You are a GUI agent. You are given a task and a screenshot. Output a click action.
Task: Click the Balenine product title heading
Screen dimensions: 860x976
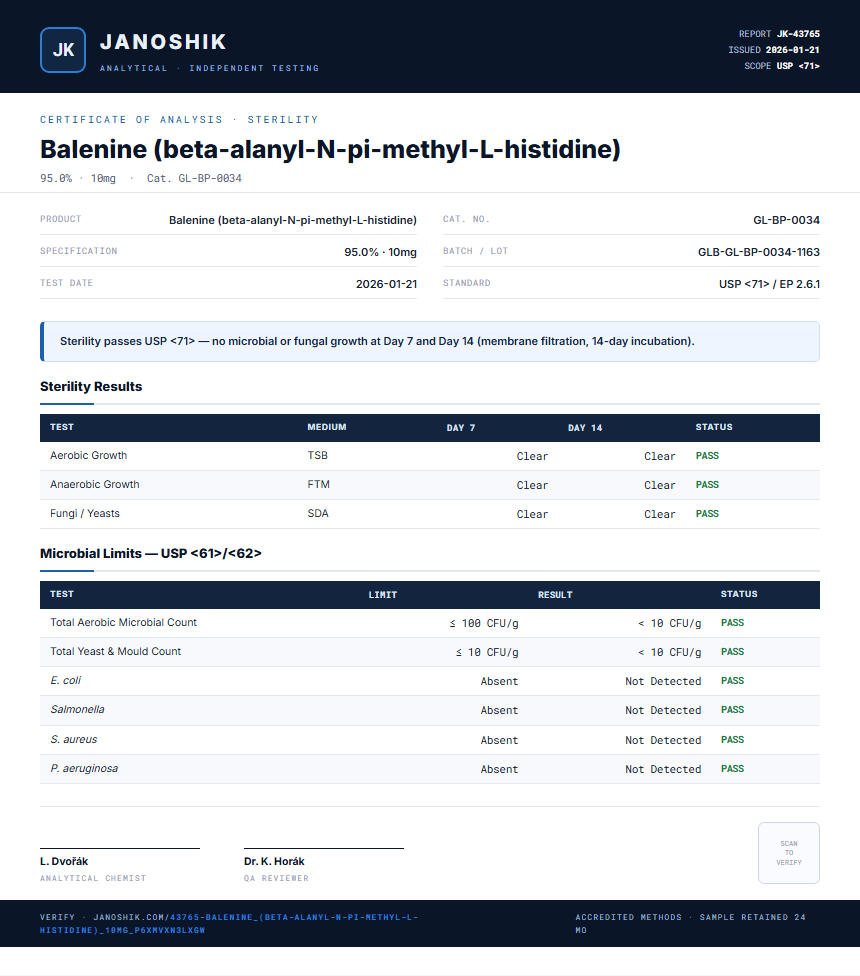[330, 149]
